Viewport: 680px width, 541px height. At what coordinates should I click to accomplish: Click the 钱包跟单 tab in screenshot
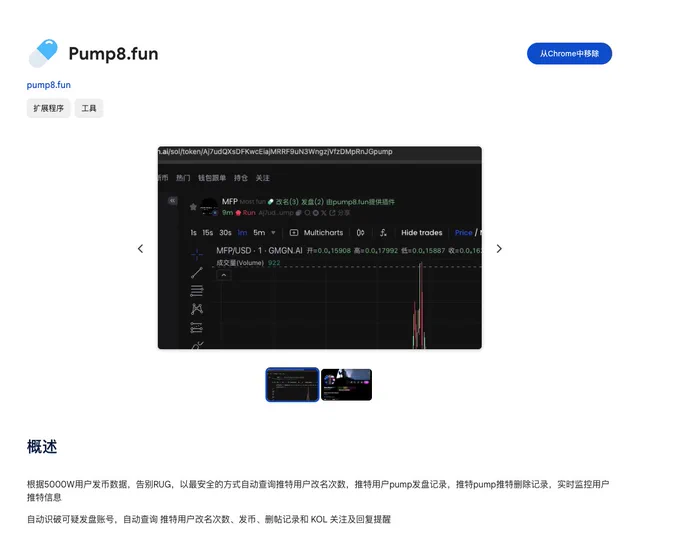pos(212,178)
